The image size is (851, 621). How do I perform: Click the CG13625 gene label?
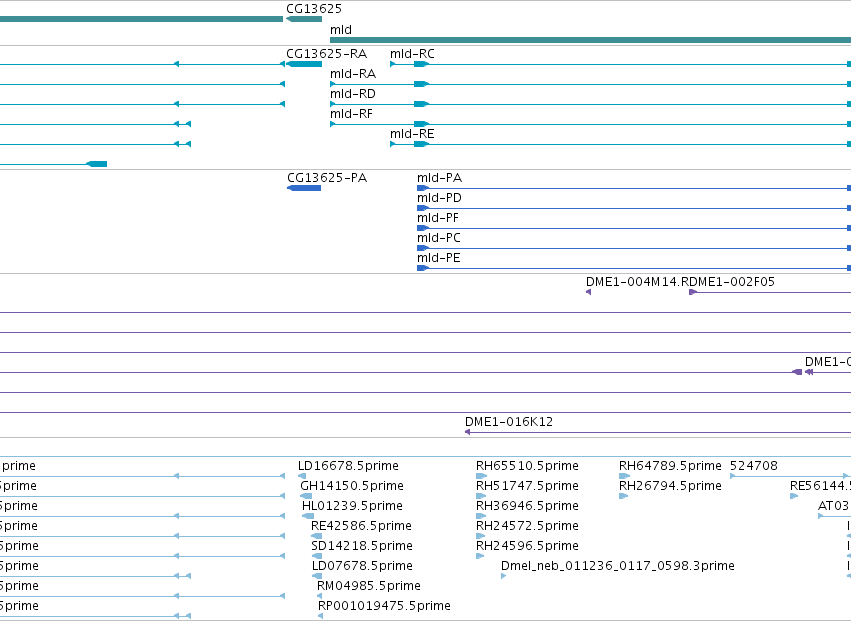314,9
